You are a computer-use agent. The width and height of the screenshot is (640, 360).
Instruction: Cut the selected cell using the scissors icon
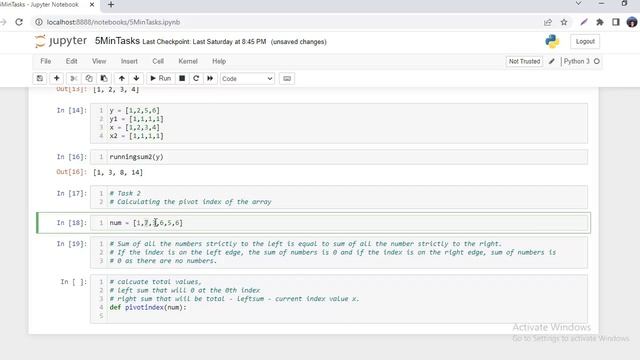click(x=73, y=78)
